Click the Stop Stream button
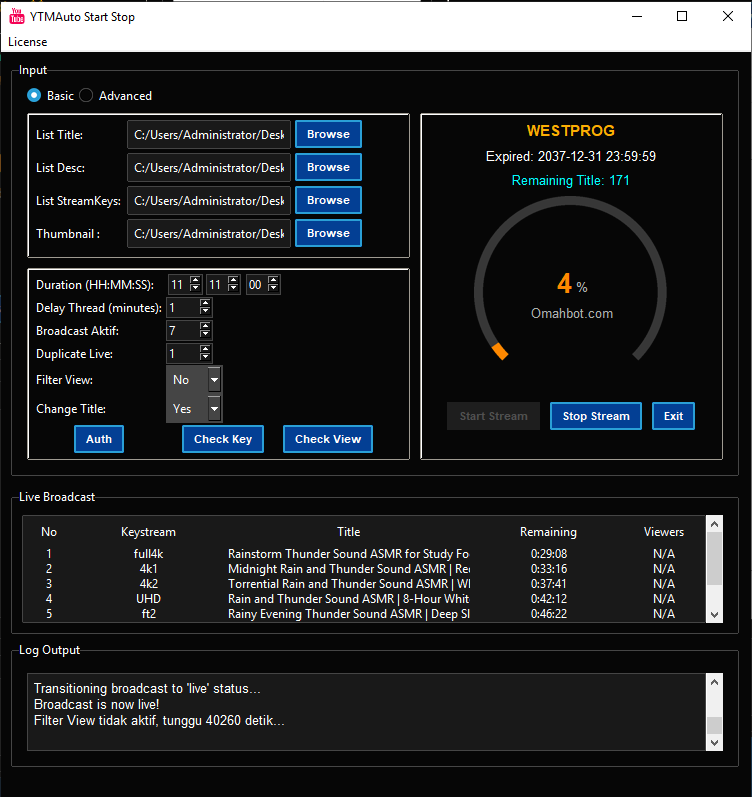The image size is (752, 797). (596, 416)
